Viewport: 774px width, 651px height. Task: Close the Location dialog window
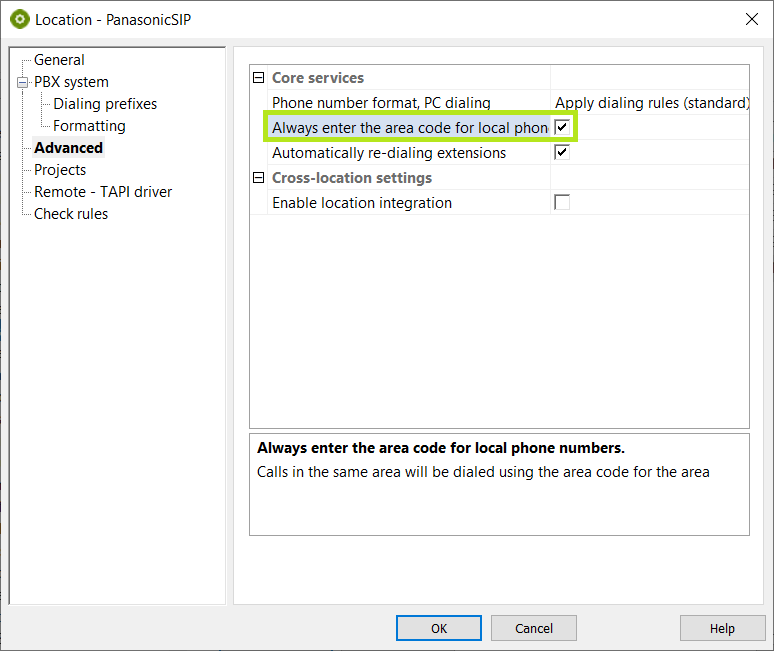point(751,19)
